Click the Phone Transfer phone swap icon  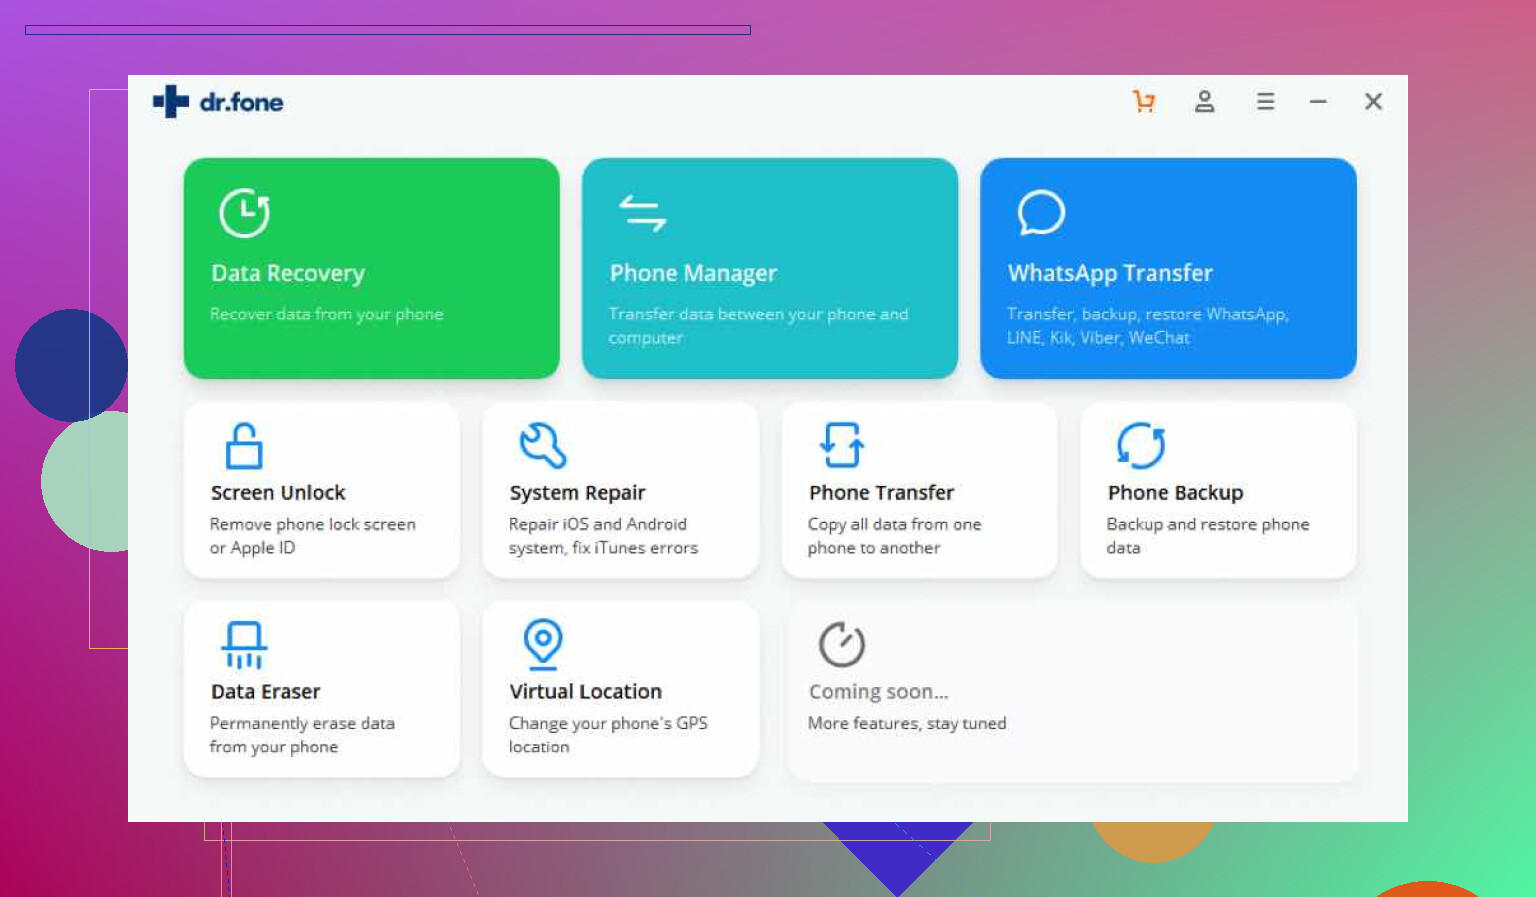pos(842,445)
